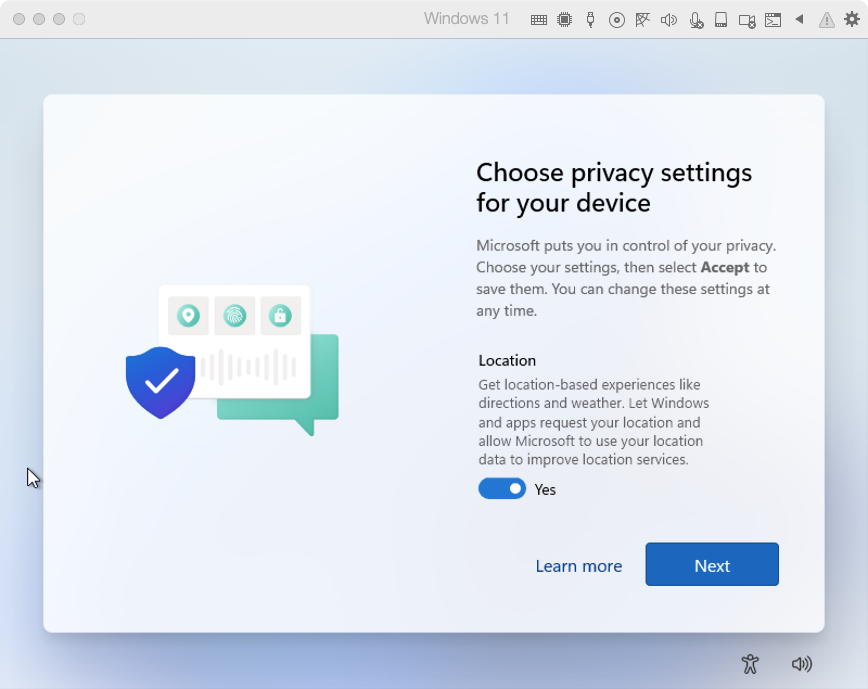
Task: Click the "Yes" label beside toggle
Action: click(545, 490)
